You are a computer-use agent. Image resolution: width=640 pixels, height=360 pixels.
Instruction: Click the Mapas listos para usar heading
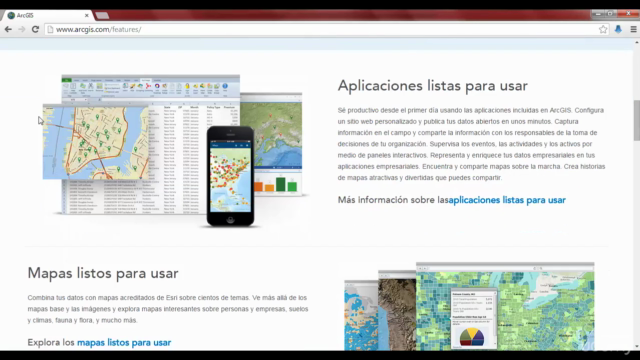coord(103,273)
